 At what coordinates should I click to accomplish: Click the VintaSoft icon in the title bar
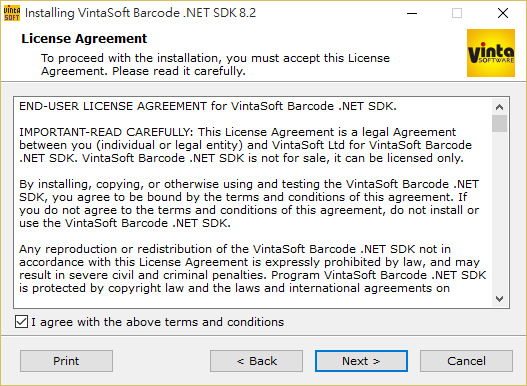12,13
